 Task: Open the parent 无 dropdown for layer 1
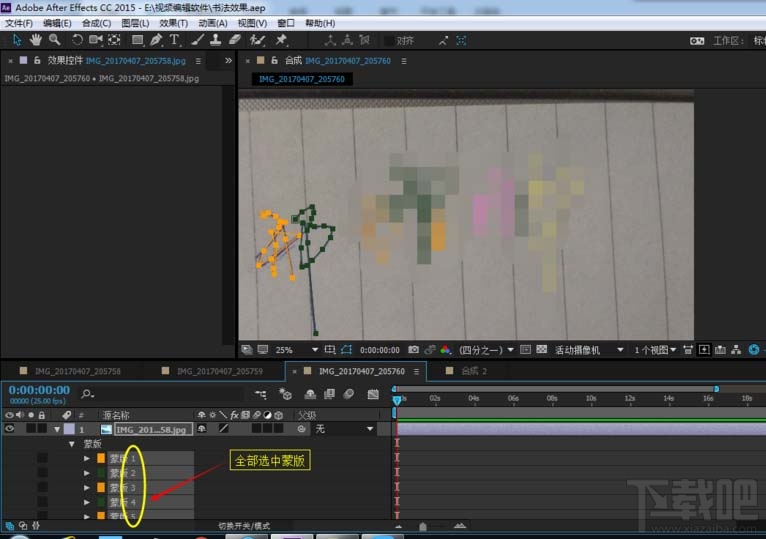[x=370, y=429]
